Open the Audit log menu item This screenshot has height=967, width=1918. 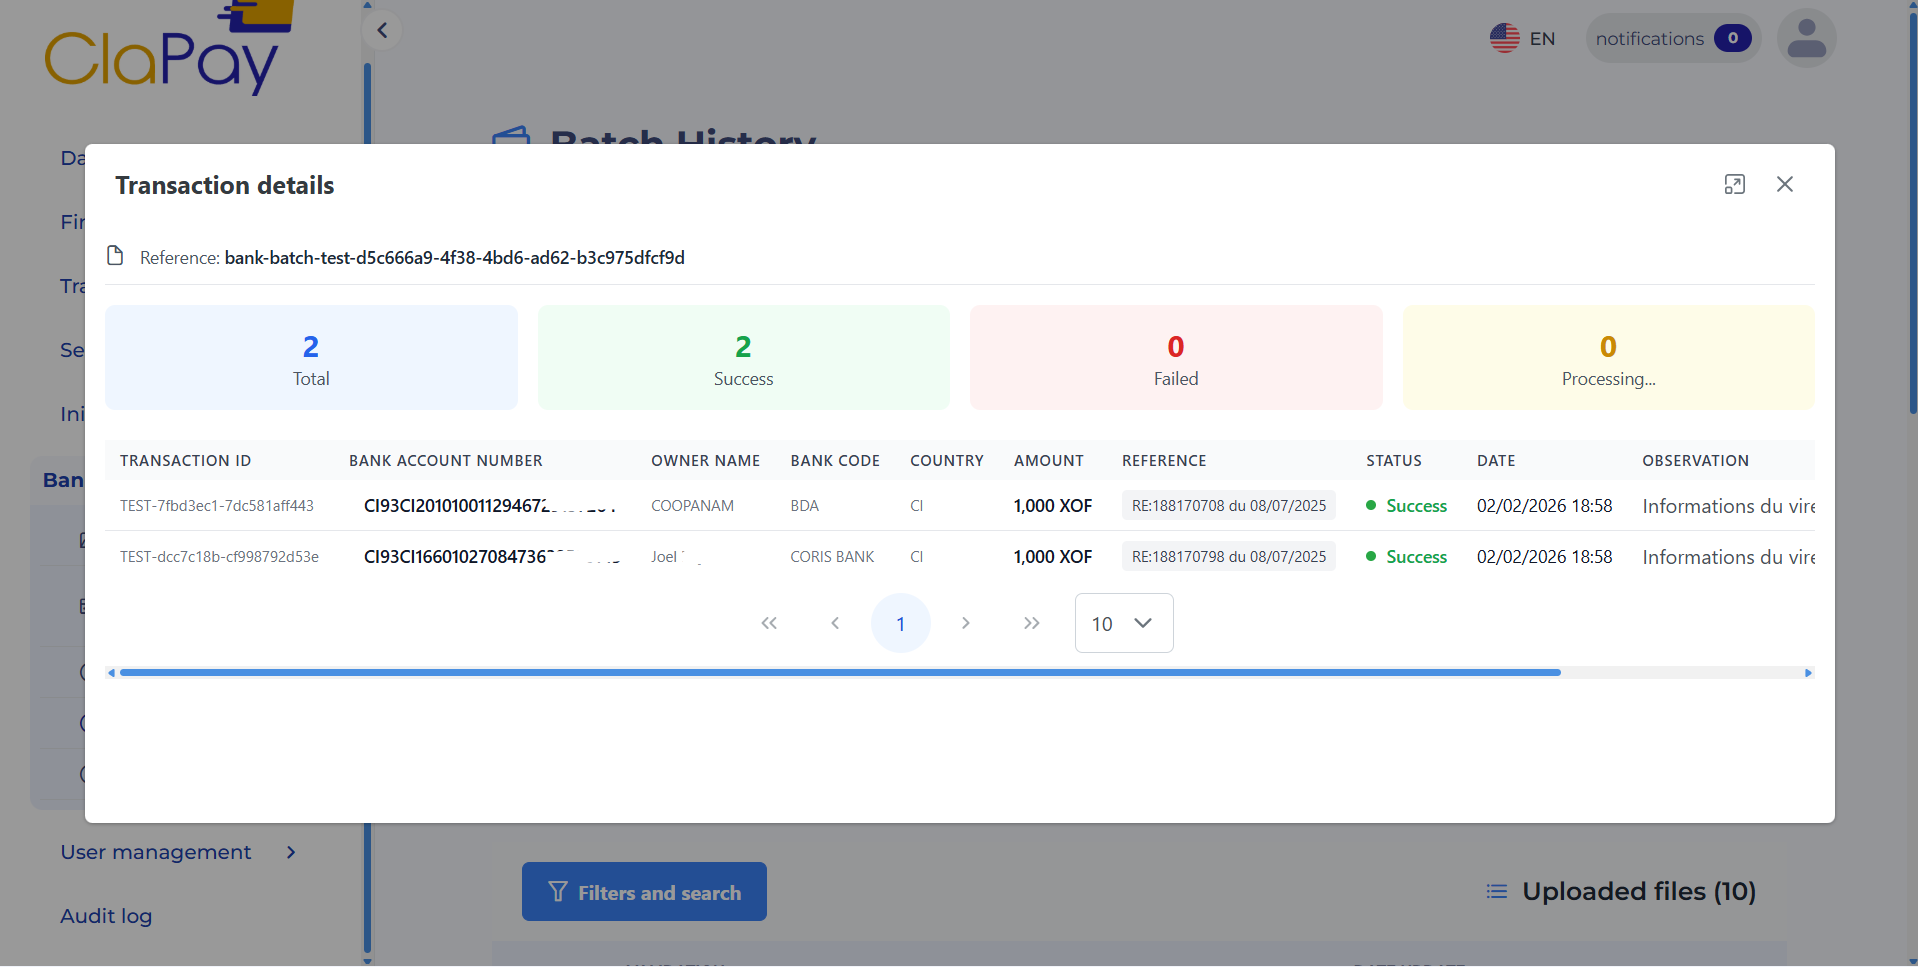coord(106,916)
